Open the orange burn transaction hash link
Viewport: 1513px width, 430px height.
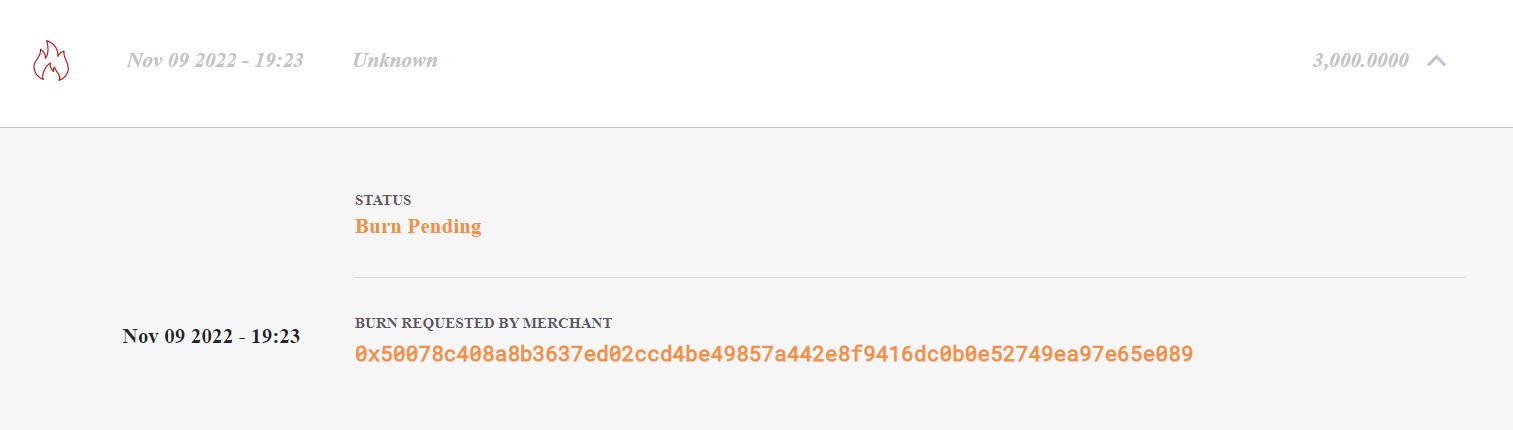[773, 354]
